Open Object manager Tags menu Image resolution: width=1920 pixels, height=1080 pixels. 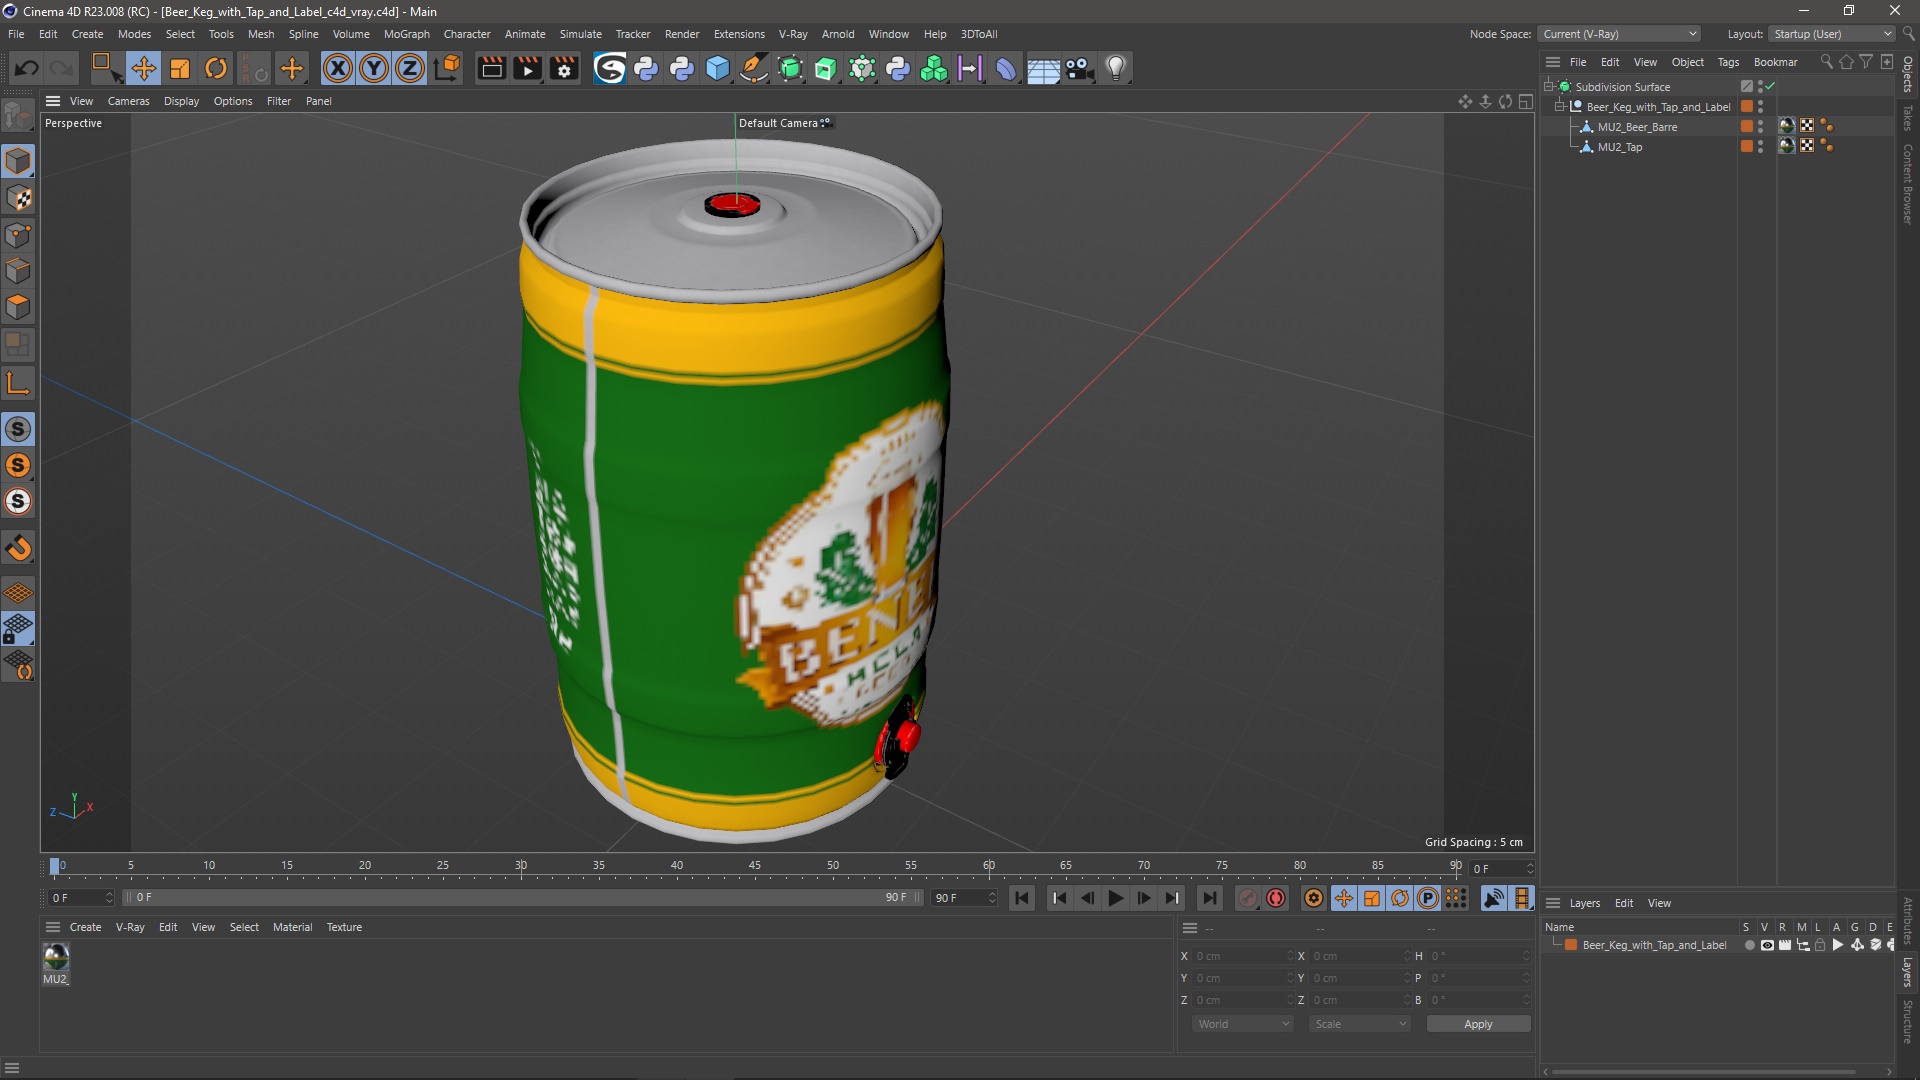[x=1728, y=62]
